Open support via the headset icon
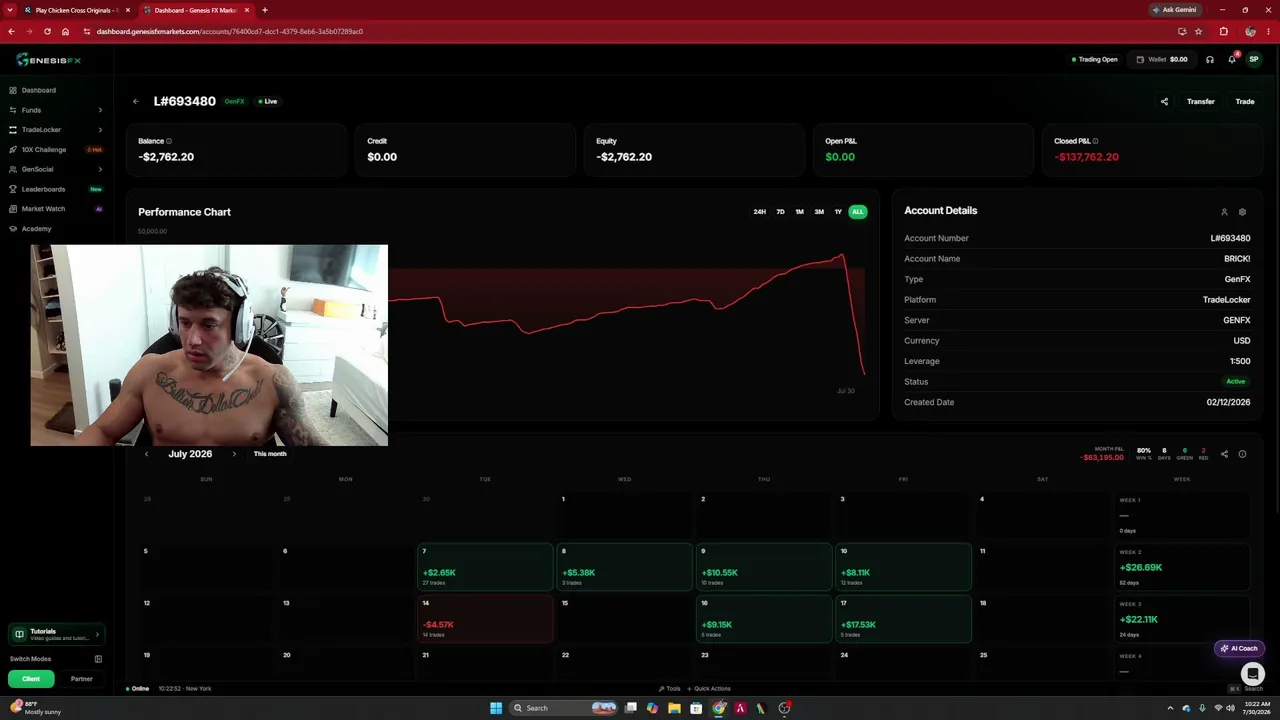The height and width of the screenshot is (720, 1280). point(1210,59)
